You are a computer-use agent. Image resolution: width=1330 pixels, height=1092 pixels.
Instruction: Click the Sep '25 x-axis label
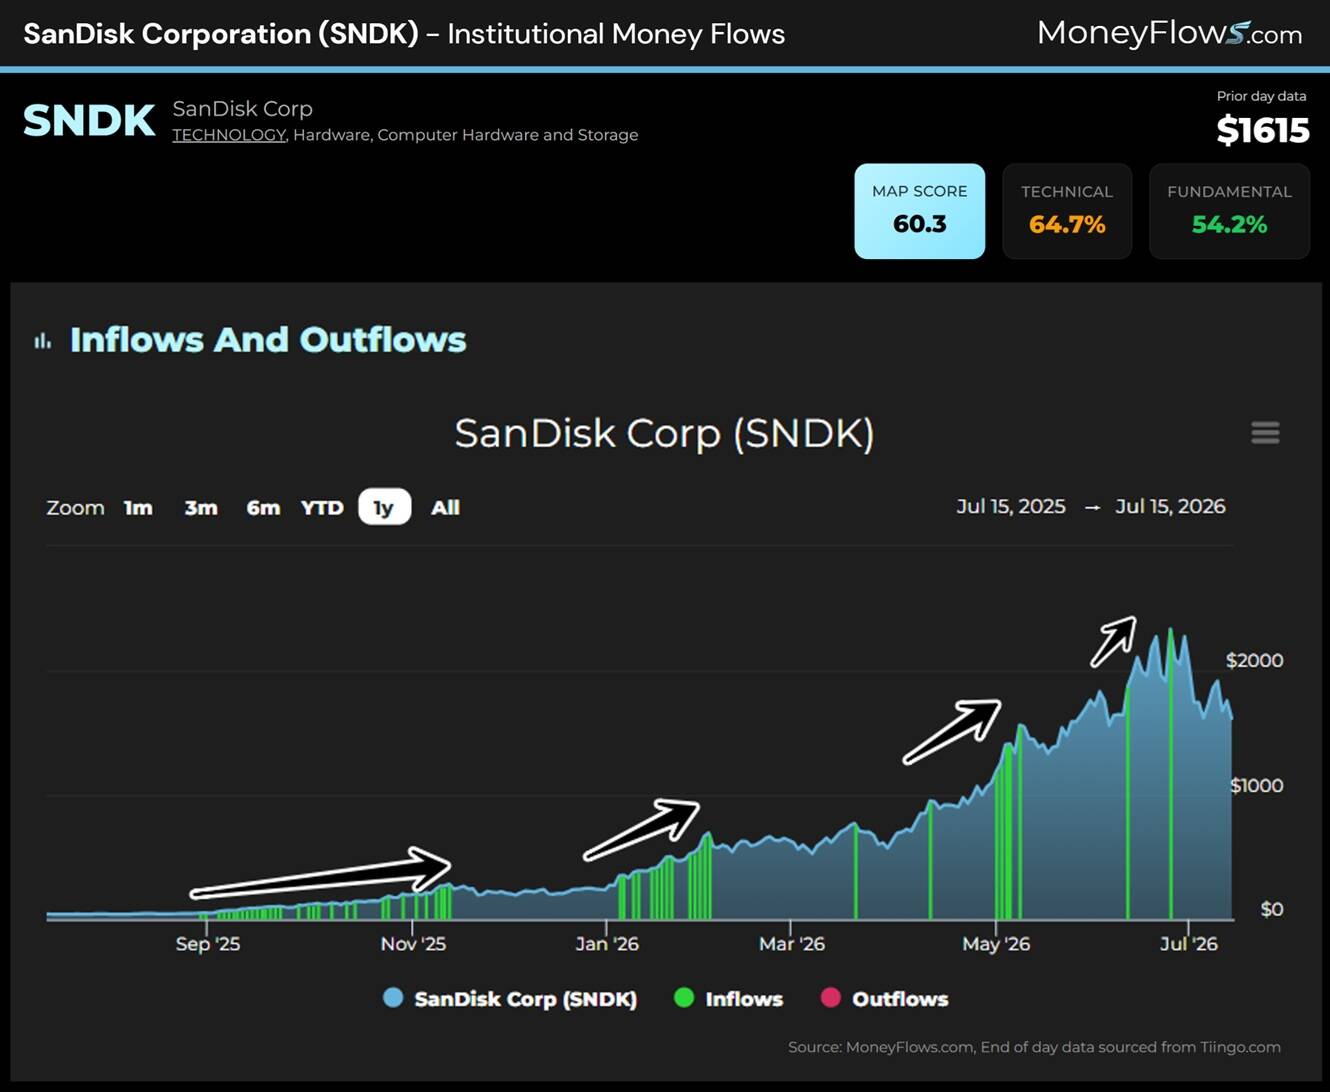pyautogui.click(x=207, y=943)
